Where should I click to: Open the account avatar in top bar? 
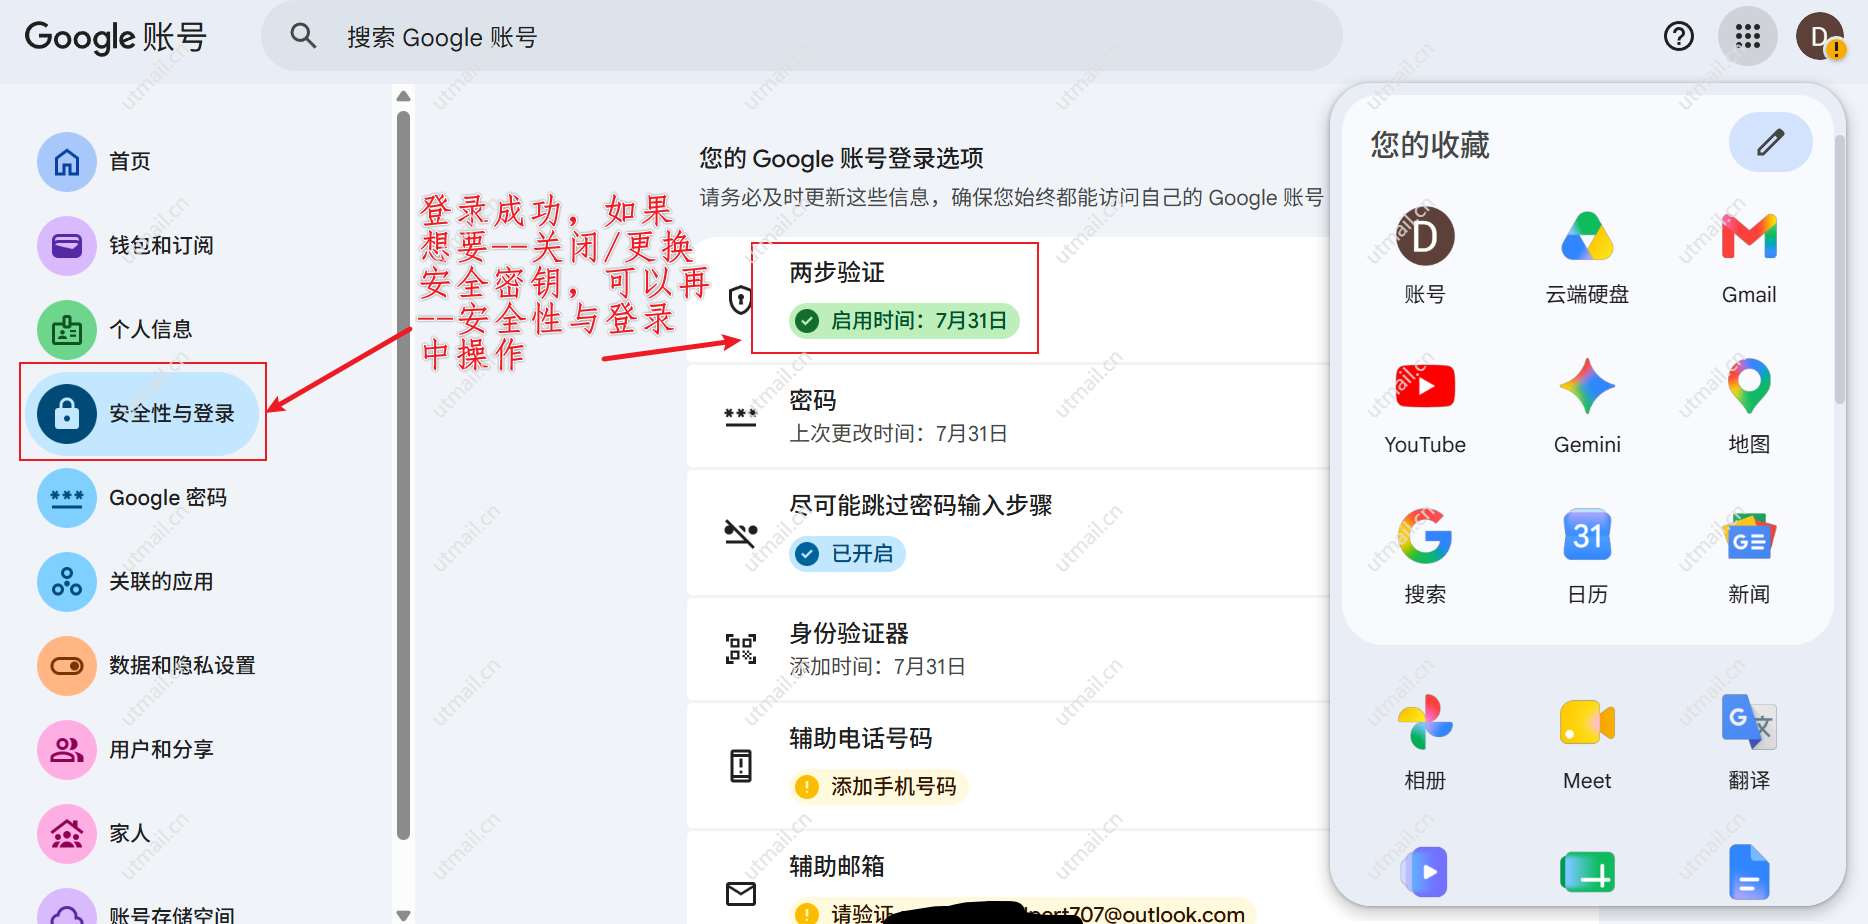(1820, 37)
